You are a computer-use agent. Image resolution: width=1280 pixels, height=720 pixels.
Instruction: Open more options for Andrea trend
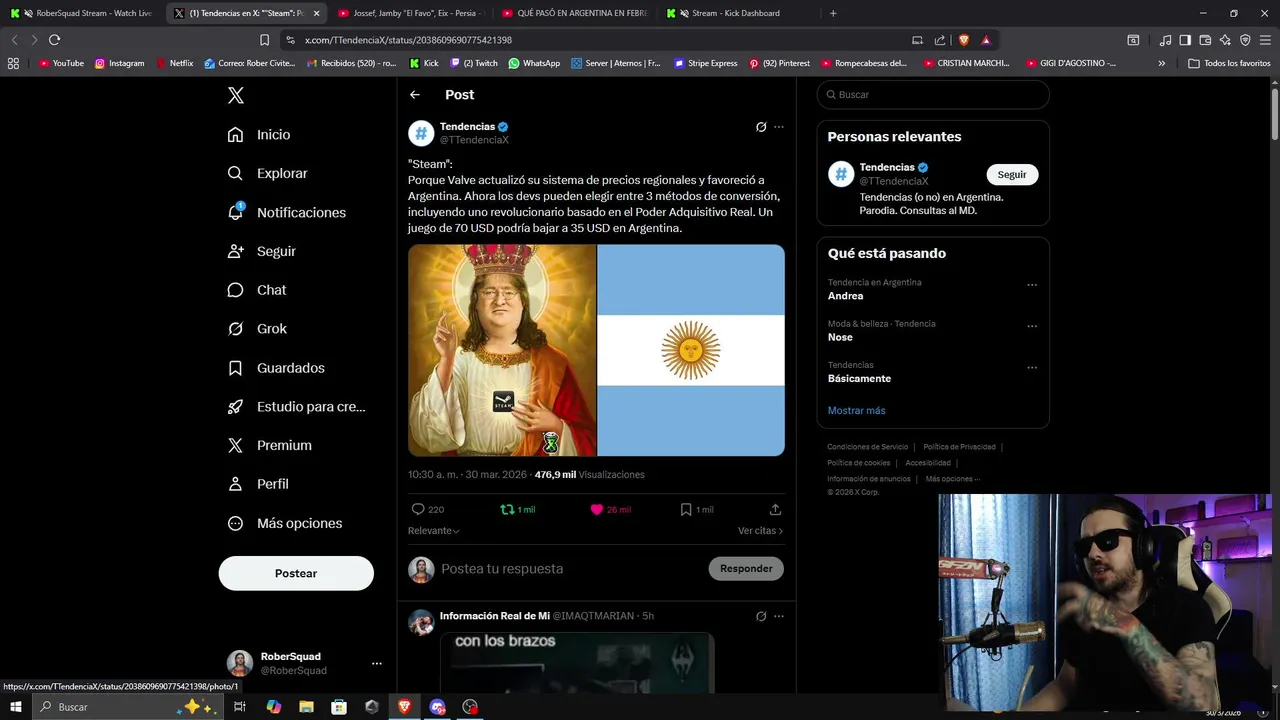tap(1032, 285)
